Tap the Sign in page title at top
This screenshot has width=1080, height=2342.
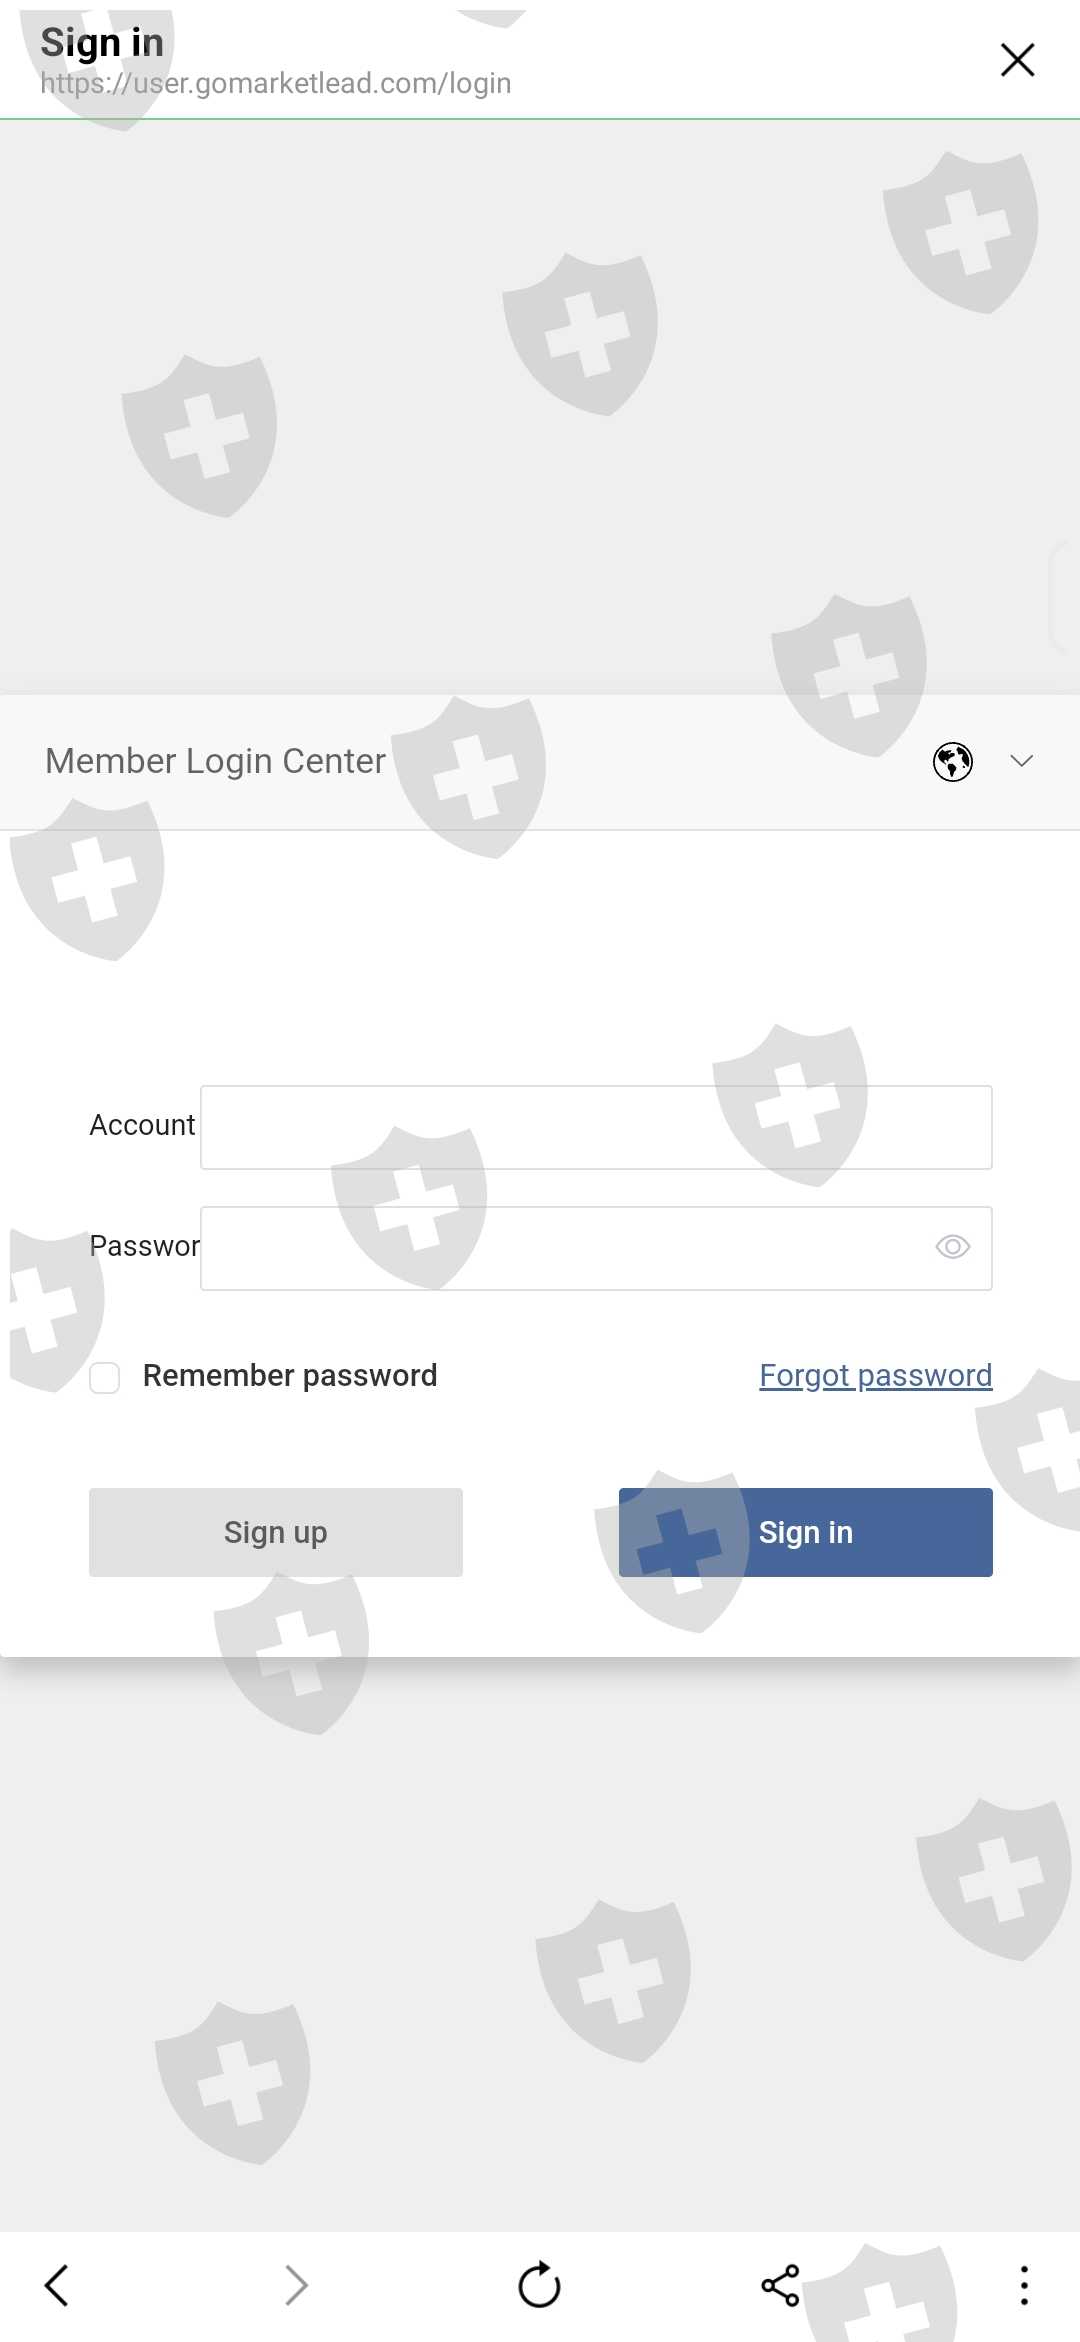click(102, 43)
